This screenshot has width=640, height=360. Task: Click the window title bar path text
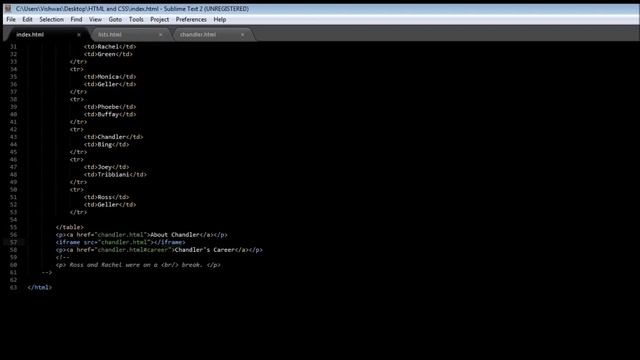[132, 9]
